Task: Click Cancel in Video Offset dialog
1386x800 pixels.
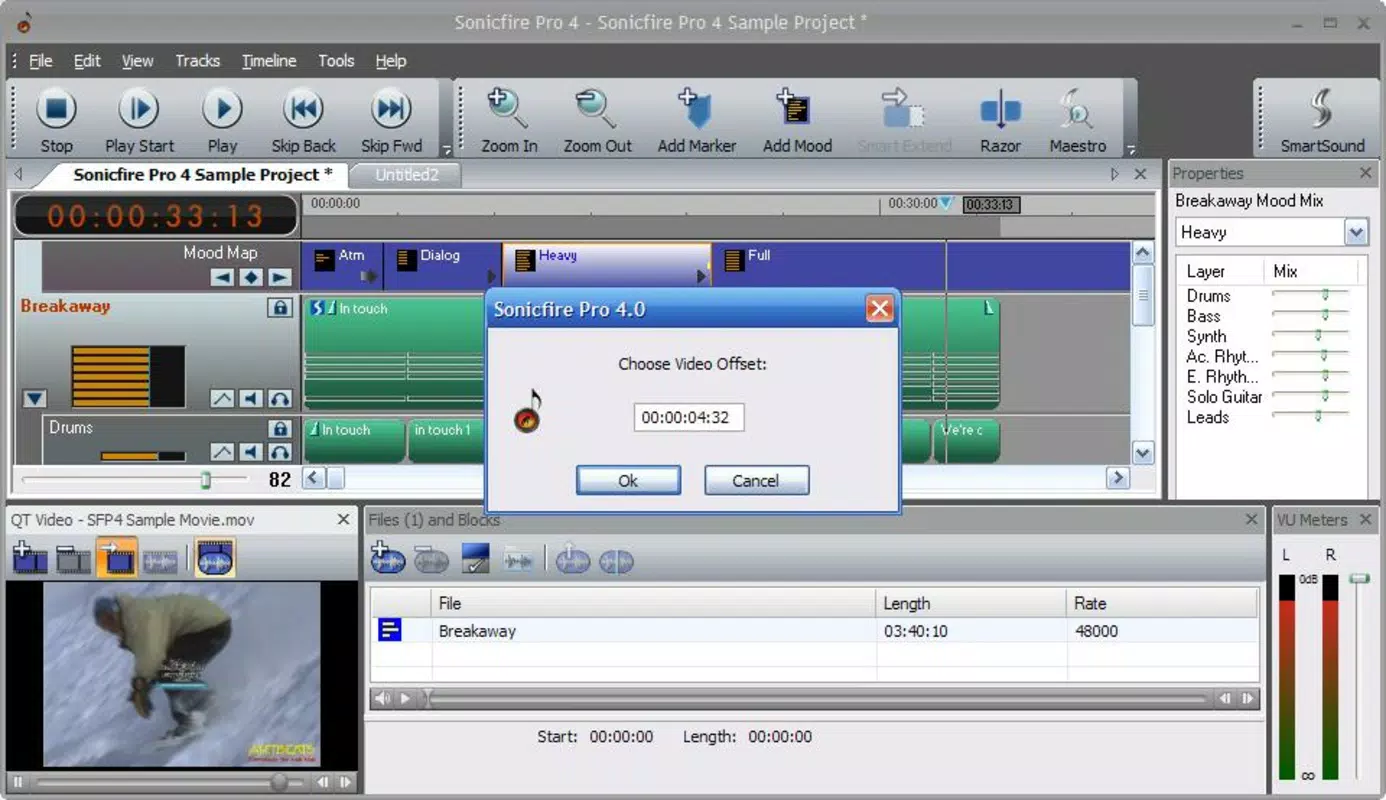Action: tap(756, 480)
